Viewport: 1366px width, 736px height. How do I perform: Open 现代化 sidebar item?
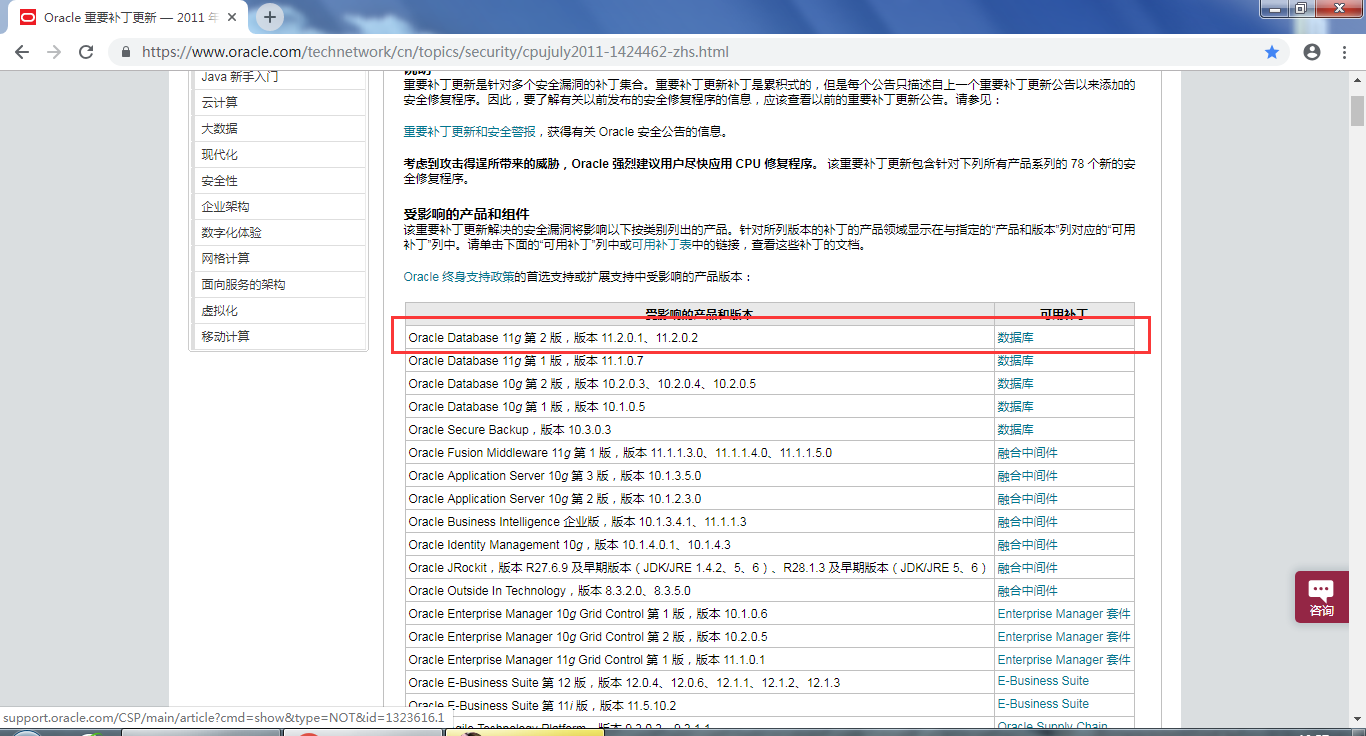[x=219, y=154]
